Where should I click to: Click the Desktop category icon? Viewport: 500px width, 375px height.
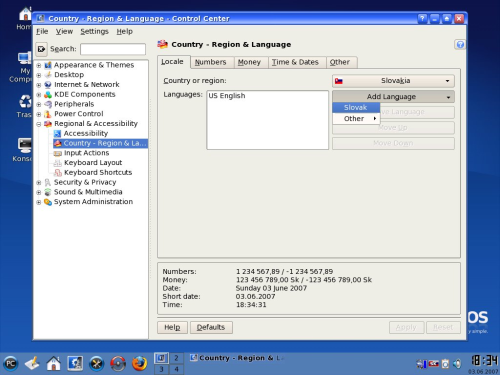pyautogui.click(x=48, y=75)
